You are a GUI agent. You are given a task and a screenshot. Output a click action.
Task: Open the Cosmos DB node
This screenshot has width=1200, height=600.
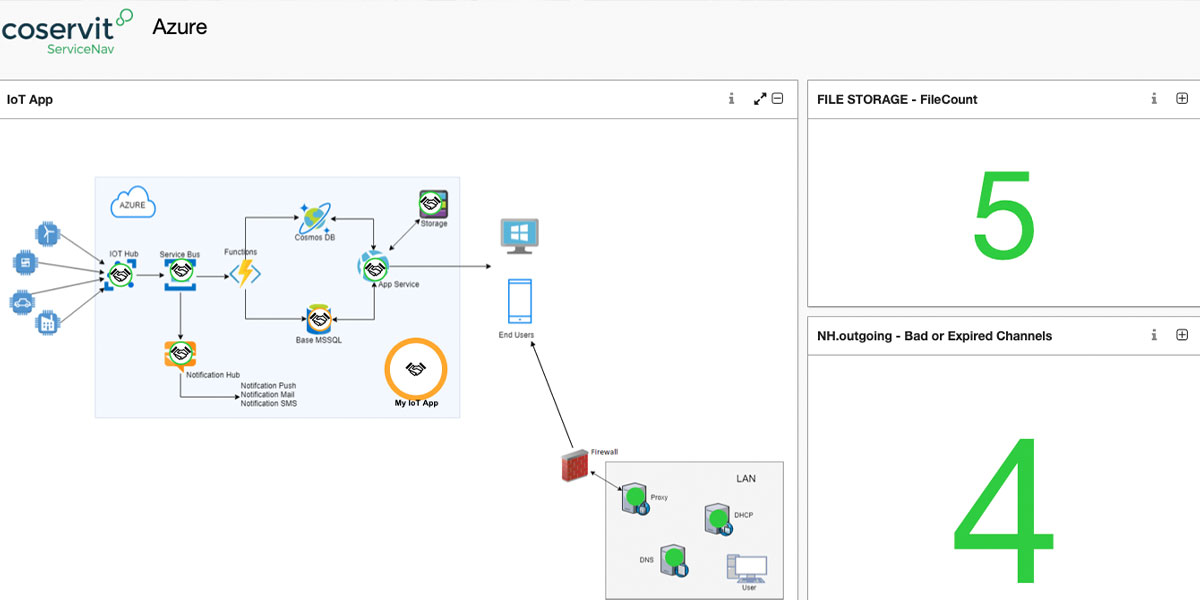[x=315, y=217]
